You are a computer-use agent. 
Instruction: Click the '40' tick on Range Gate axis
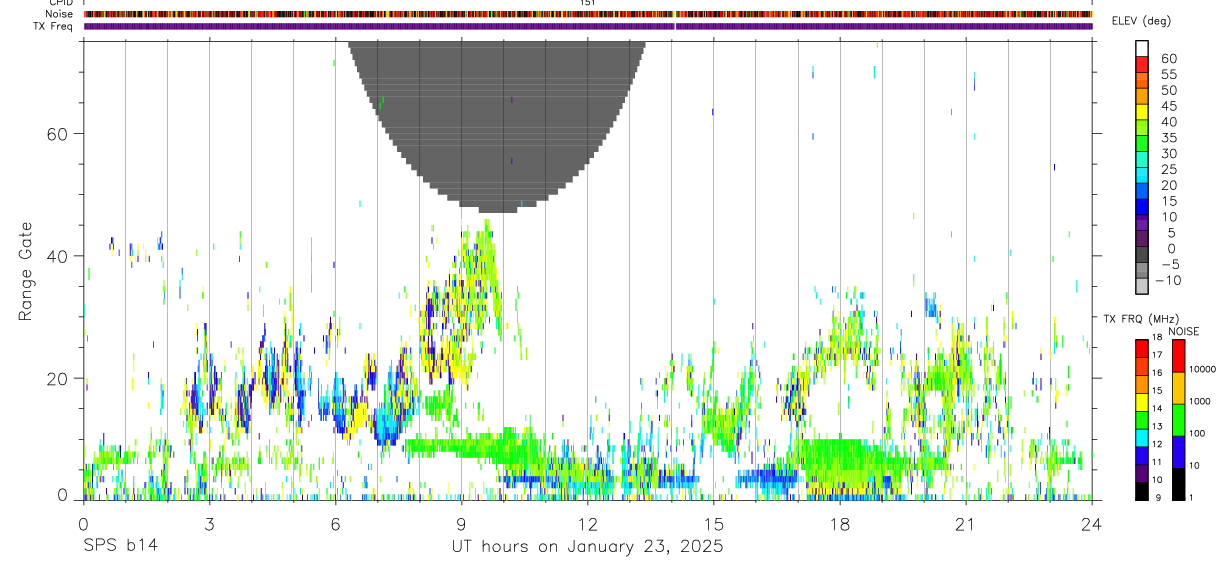coord(58,256)
